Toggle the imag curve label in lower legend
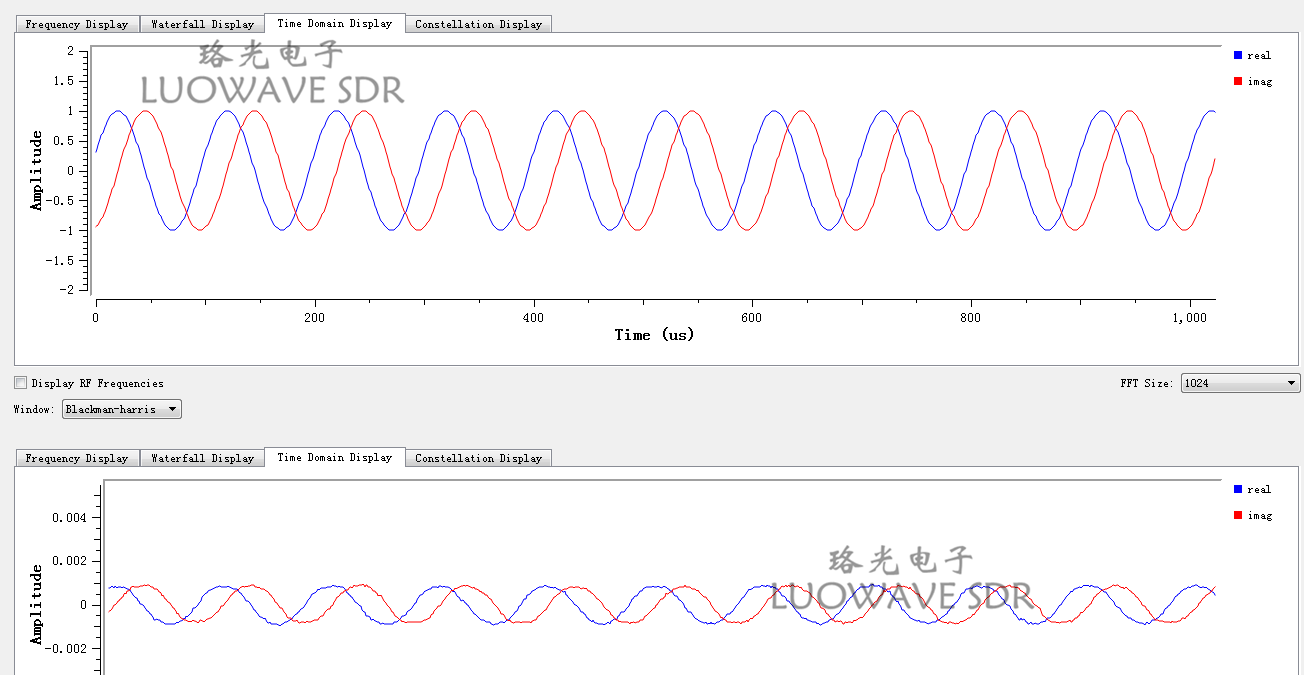This screenshot has width=1304, height=675. pyautogui.click(x=1259, y=516)
